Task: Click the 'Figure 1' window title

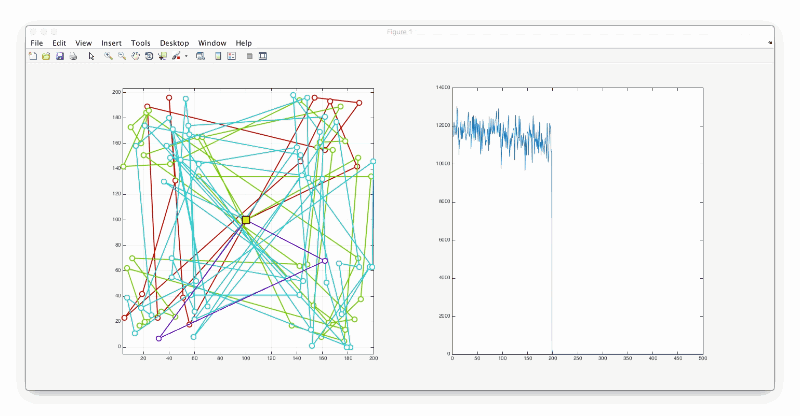Action: point(399,32)
